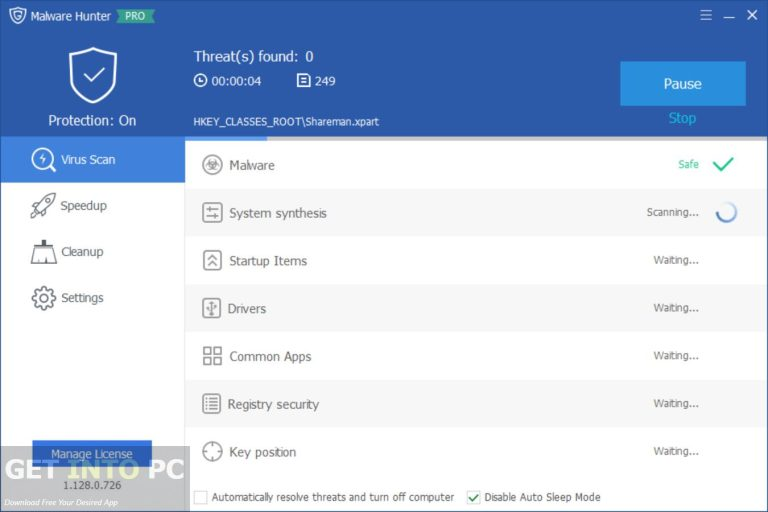Switch to the Speedup section
Image resolution: width=768 pixels, height=512 pixels.
pos(93,206)
